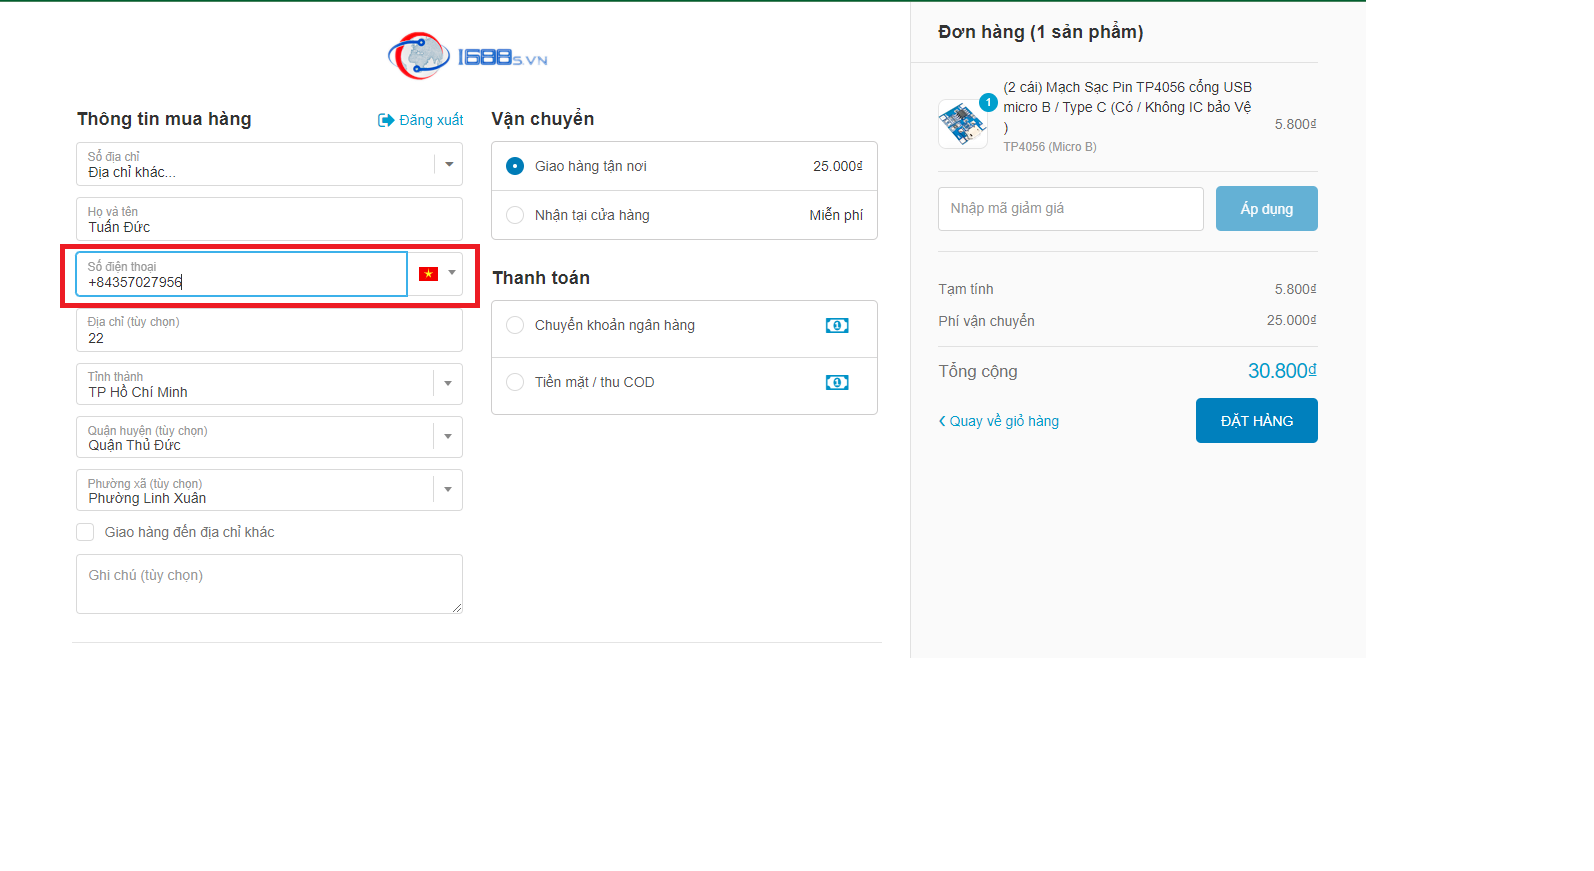
Task: Click the TP4056 product thumbnail
Action: point(962,124)
